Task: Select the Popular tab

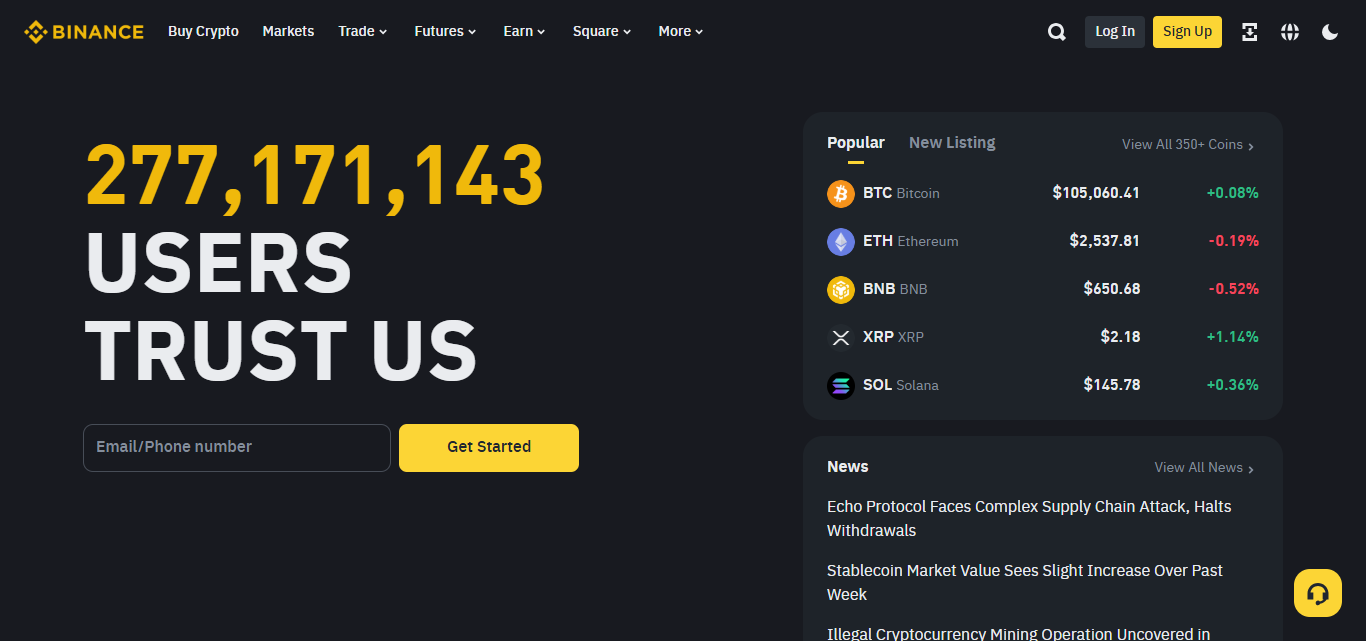Action: (x=856, y=143)
